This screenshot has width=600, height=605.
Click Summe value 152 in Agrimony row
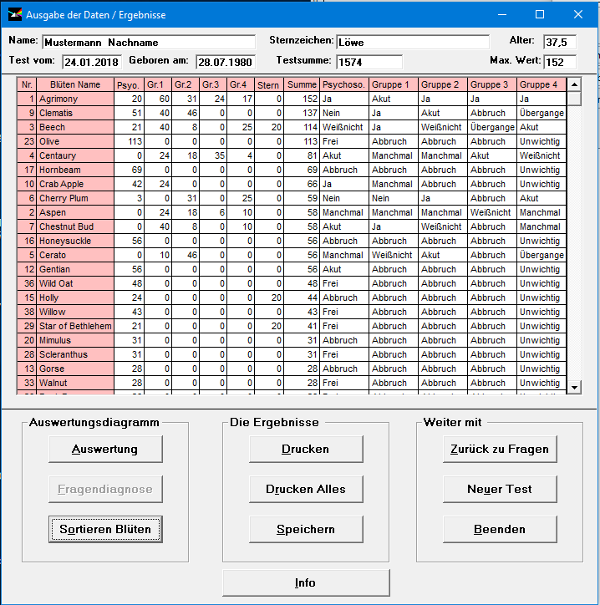tap(301, 99)
